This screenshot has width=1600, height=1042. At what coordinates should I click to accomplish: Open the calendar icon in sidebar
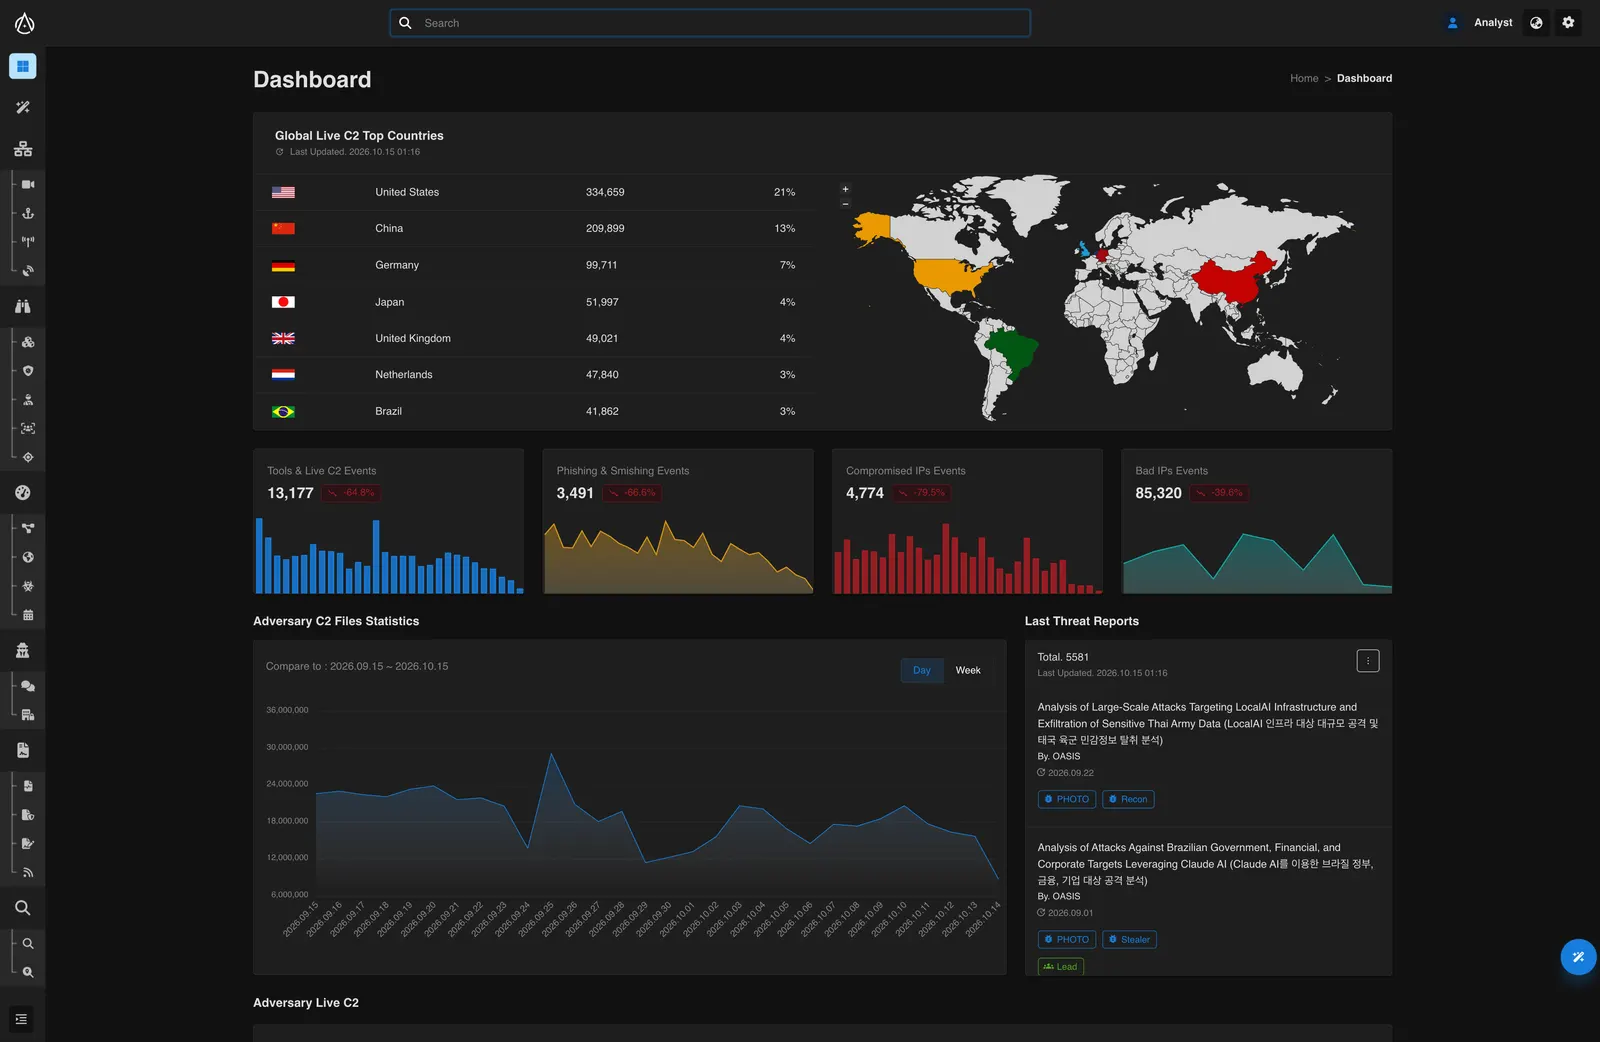[28, 615]
